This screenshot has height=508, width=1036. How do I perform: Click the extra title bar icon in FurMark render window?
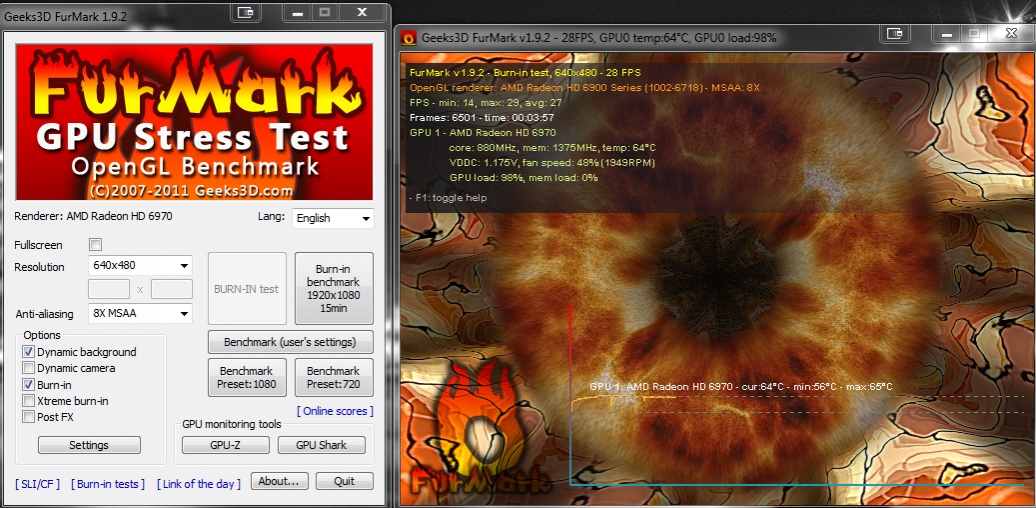[896, 32]
